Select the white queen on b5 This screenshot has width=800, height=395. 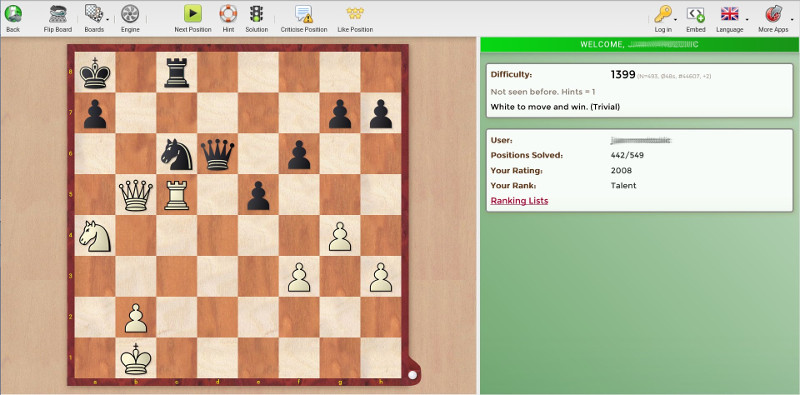click(x=136, y=195)
